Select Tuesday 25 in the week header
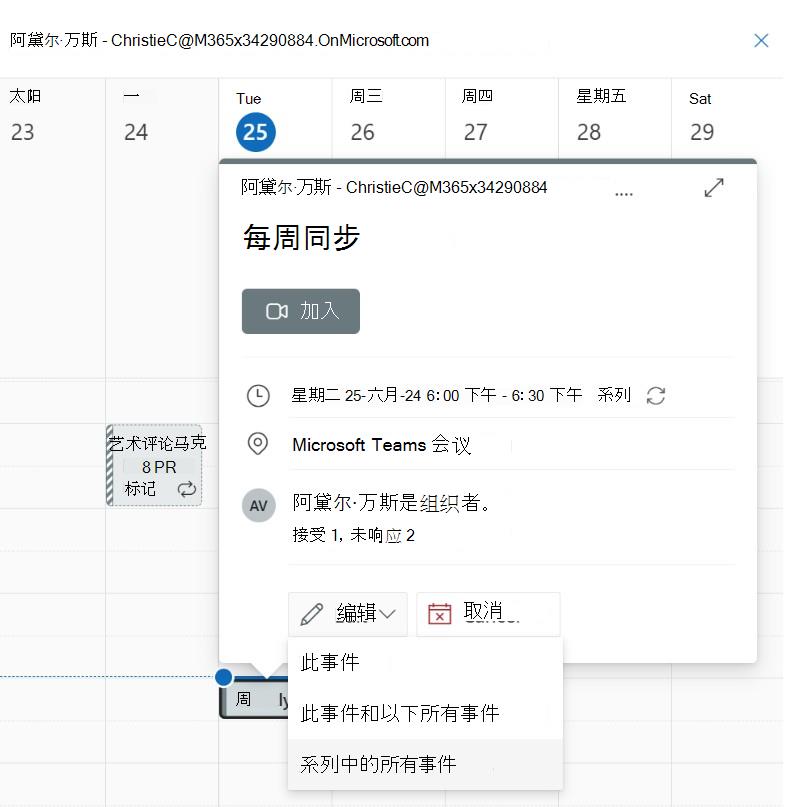 tap(256, 132)
